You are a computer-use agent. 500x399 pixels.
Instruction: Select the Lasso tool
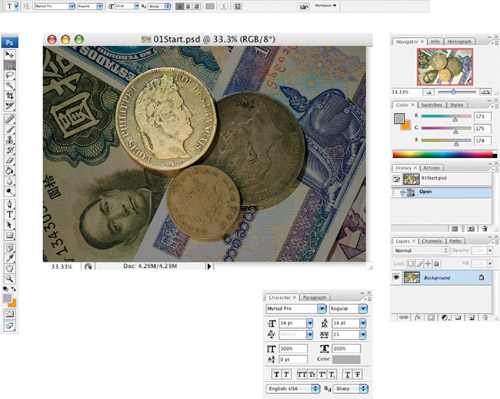point(10,75)
